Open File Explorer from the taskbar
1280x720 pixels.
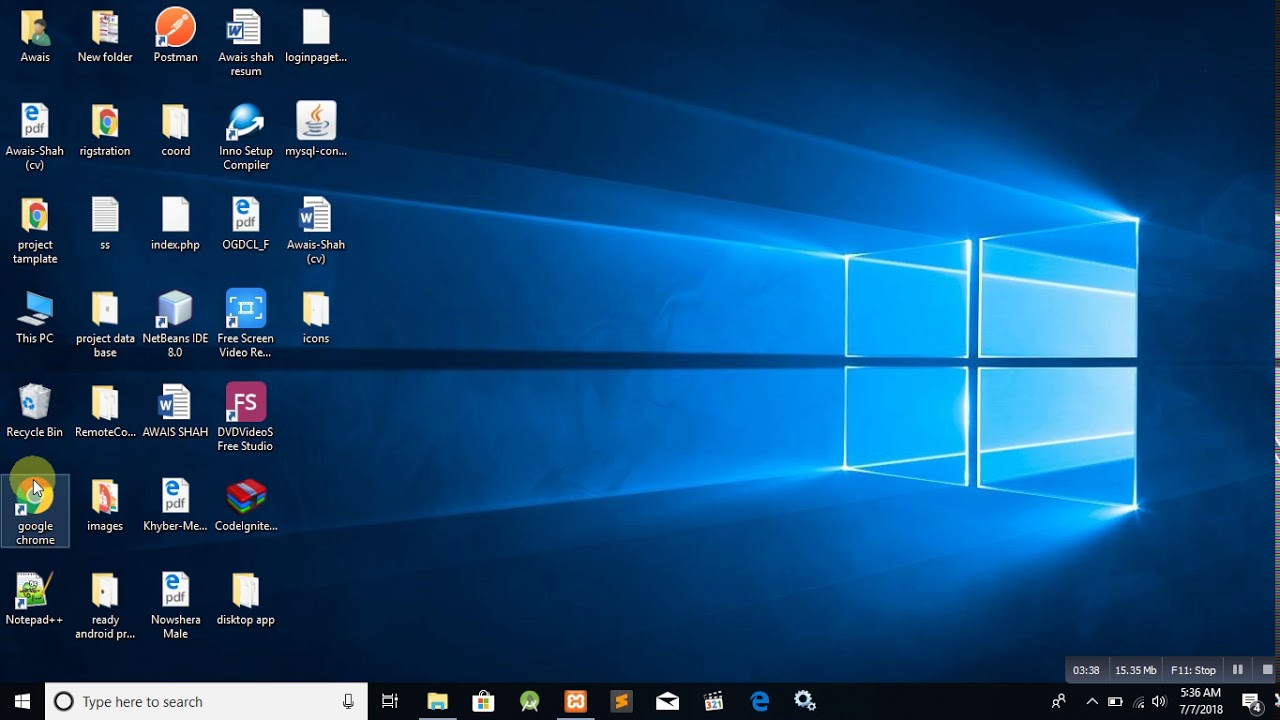pyautogui.click(x=437, y=701)
